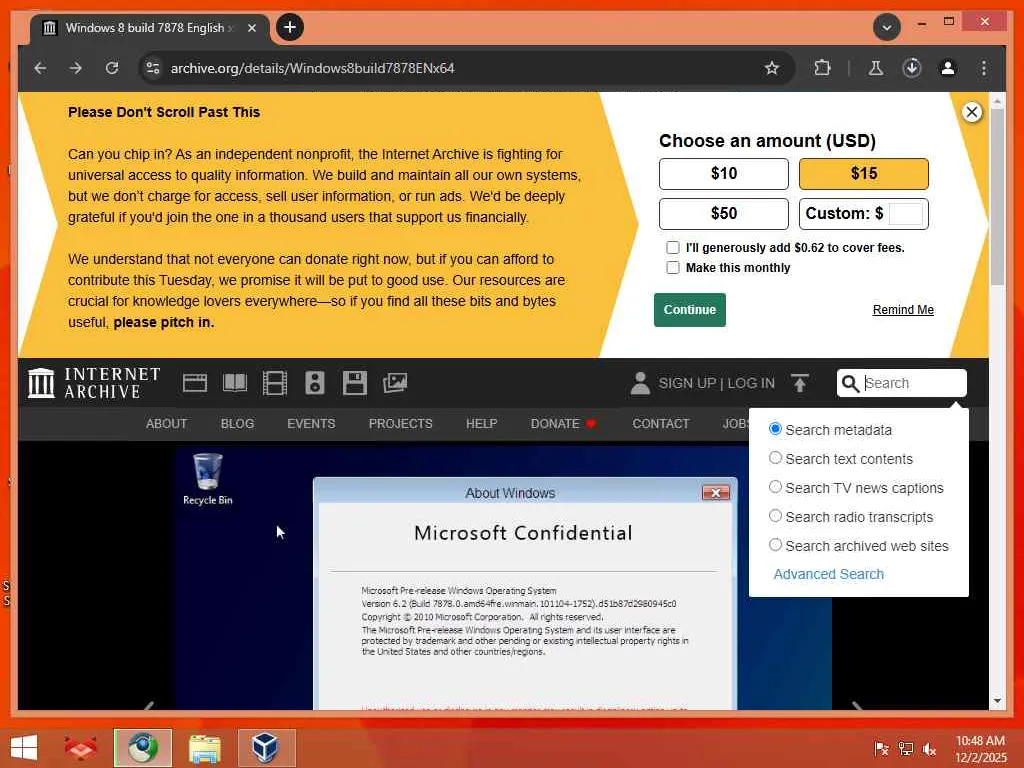Image resolution: width=1024 pixels, height=768 pixels.
Task: Open the EVENTS menu item
Action: (x=311, y=424)
